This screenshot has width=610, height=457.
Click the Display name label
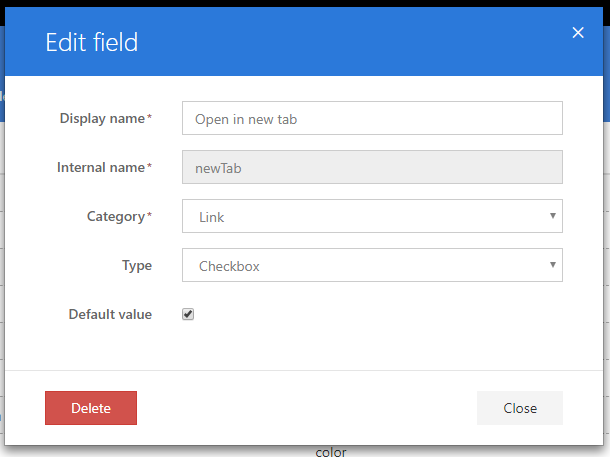click(x=102, y=118)
